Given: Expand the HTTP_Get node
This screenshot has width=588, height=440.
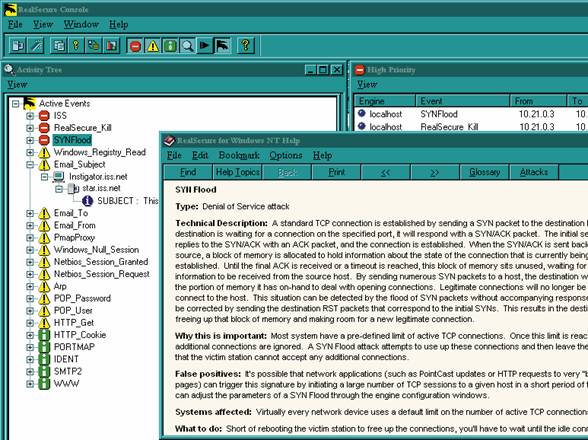Looking at the screenshot, I should [30, 323].
